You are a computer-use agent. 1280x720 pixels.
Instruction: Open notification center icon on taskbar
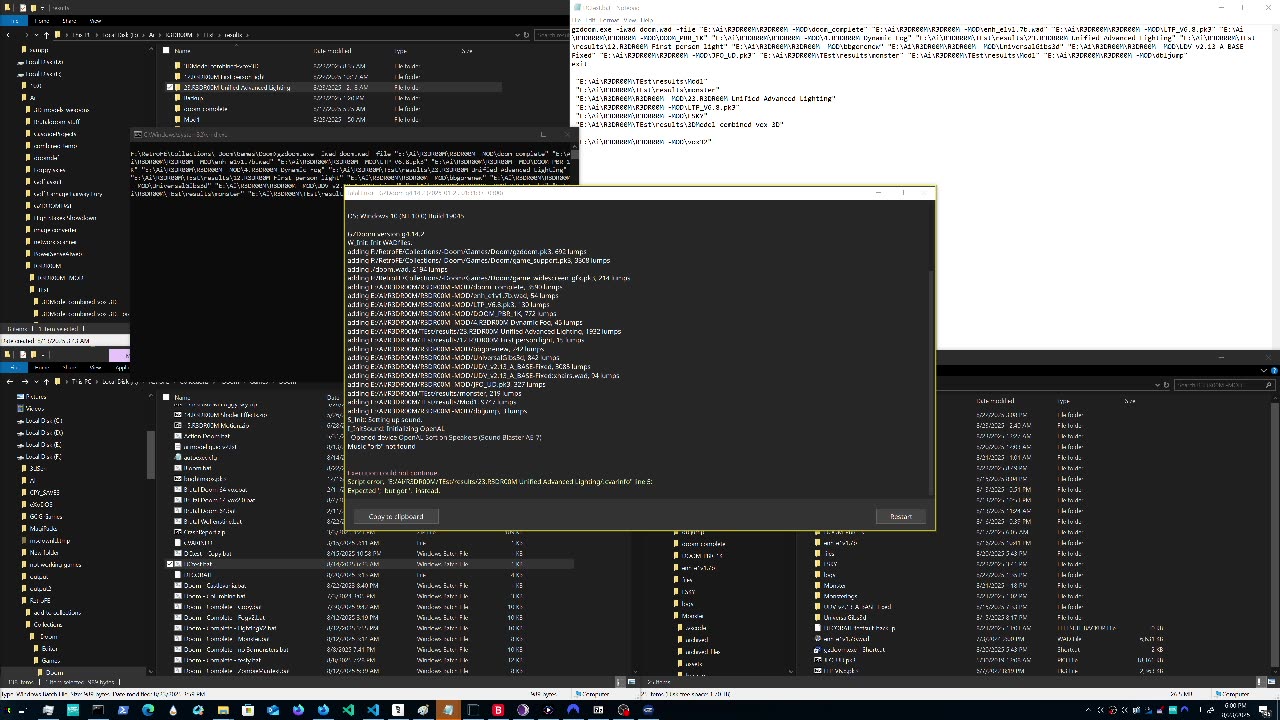click(x=1264, y=710)
